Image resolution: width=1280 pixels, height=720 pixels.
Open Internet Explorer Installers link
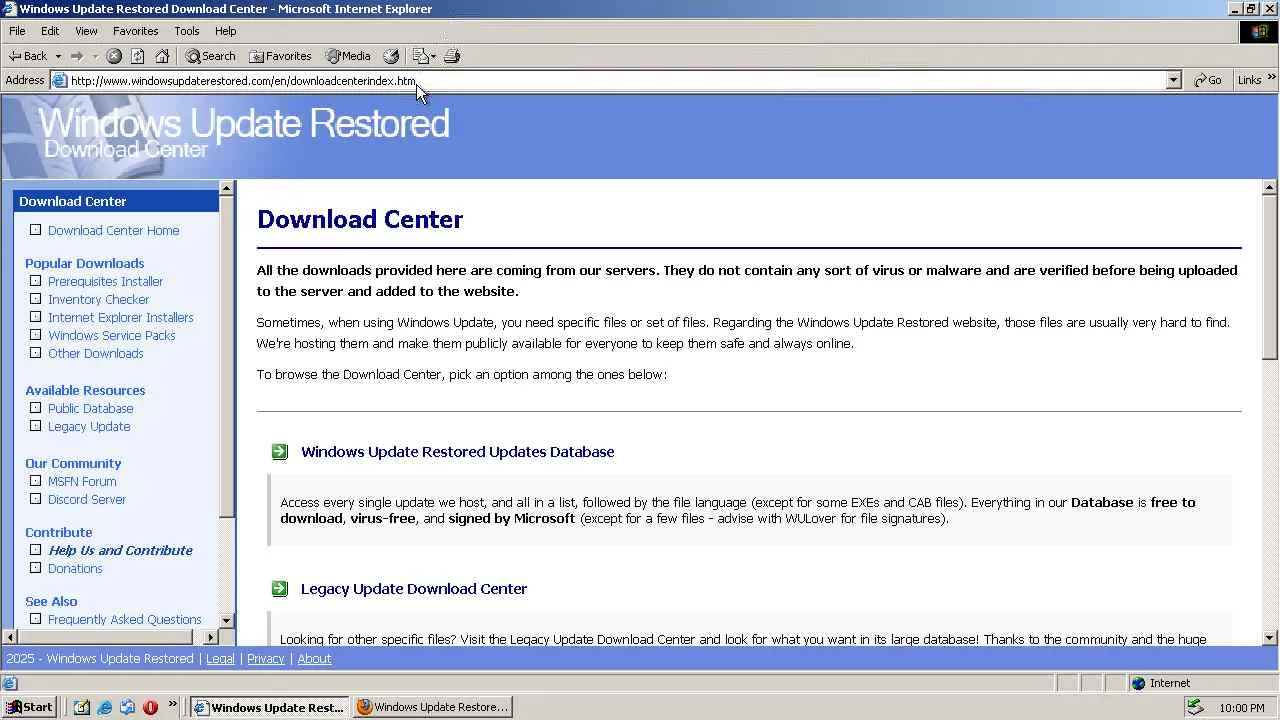coord(121,318)
